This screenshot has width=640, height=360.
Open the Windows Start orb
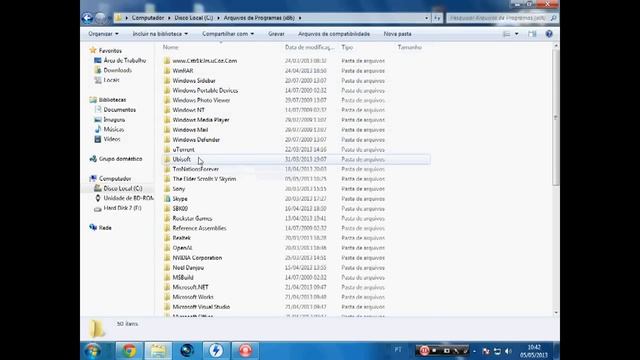tap(93, 351)
